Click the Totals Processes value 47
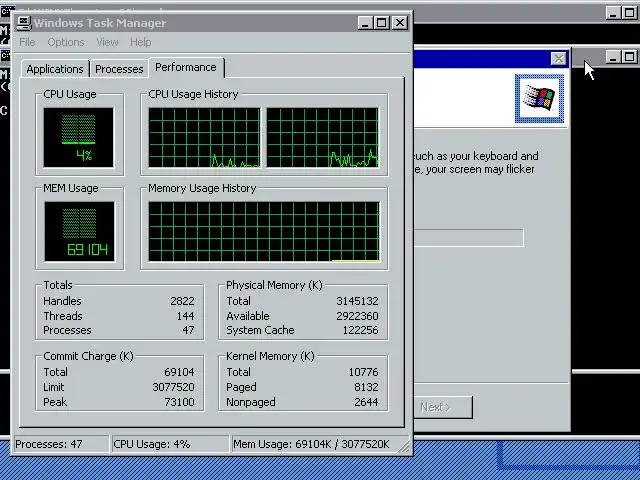The height and width of the screenshot is (480, 640). point(188,330)
